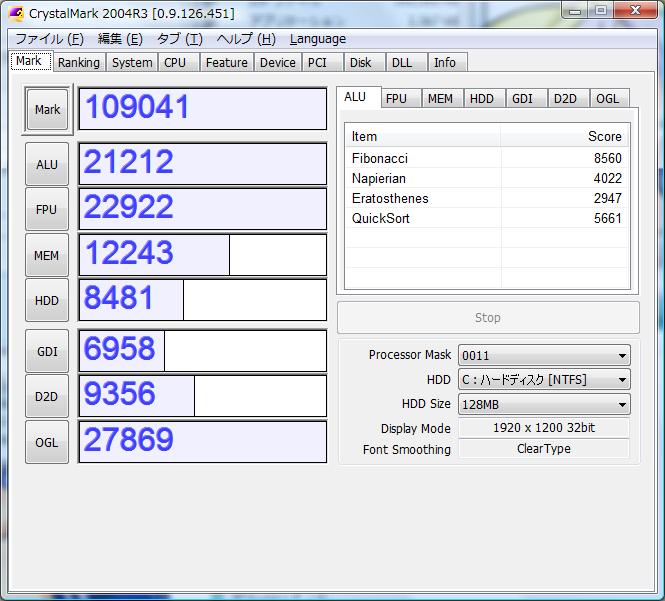The width and height of the screenshot is (665, 601).
Task: Switch to the Device tab
Action: (278, 63)
